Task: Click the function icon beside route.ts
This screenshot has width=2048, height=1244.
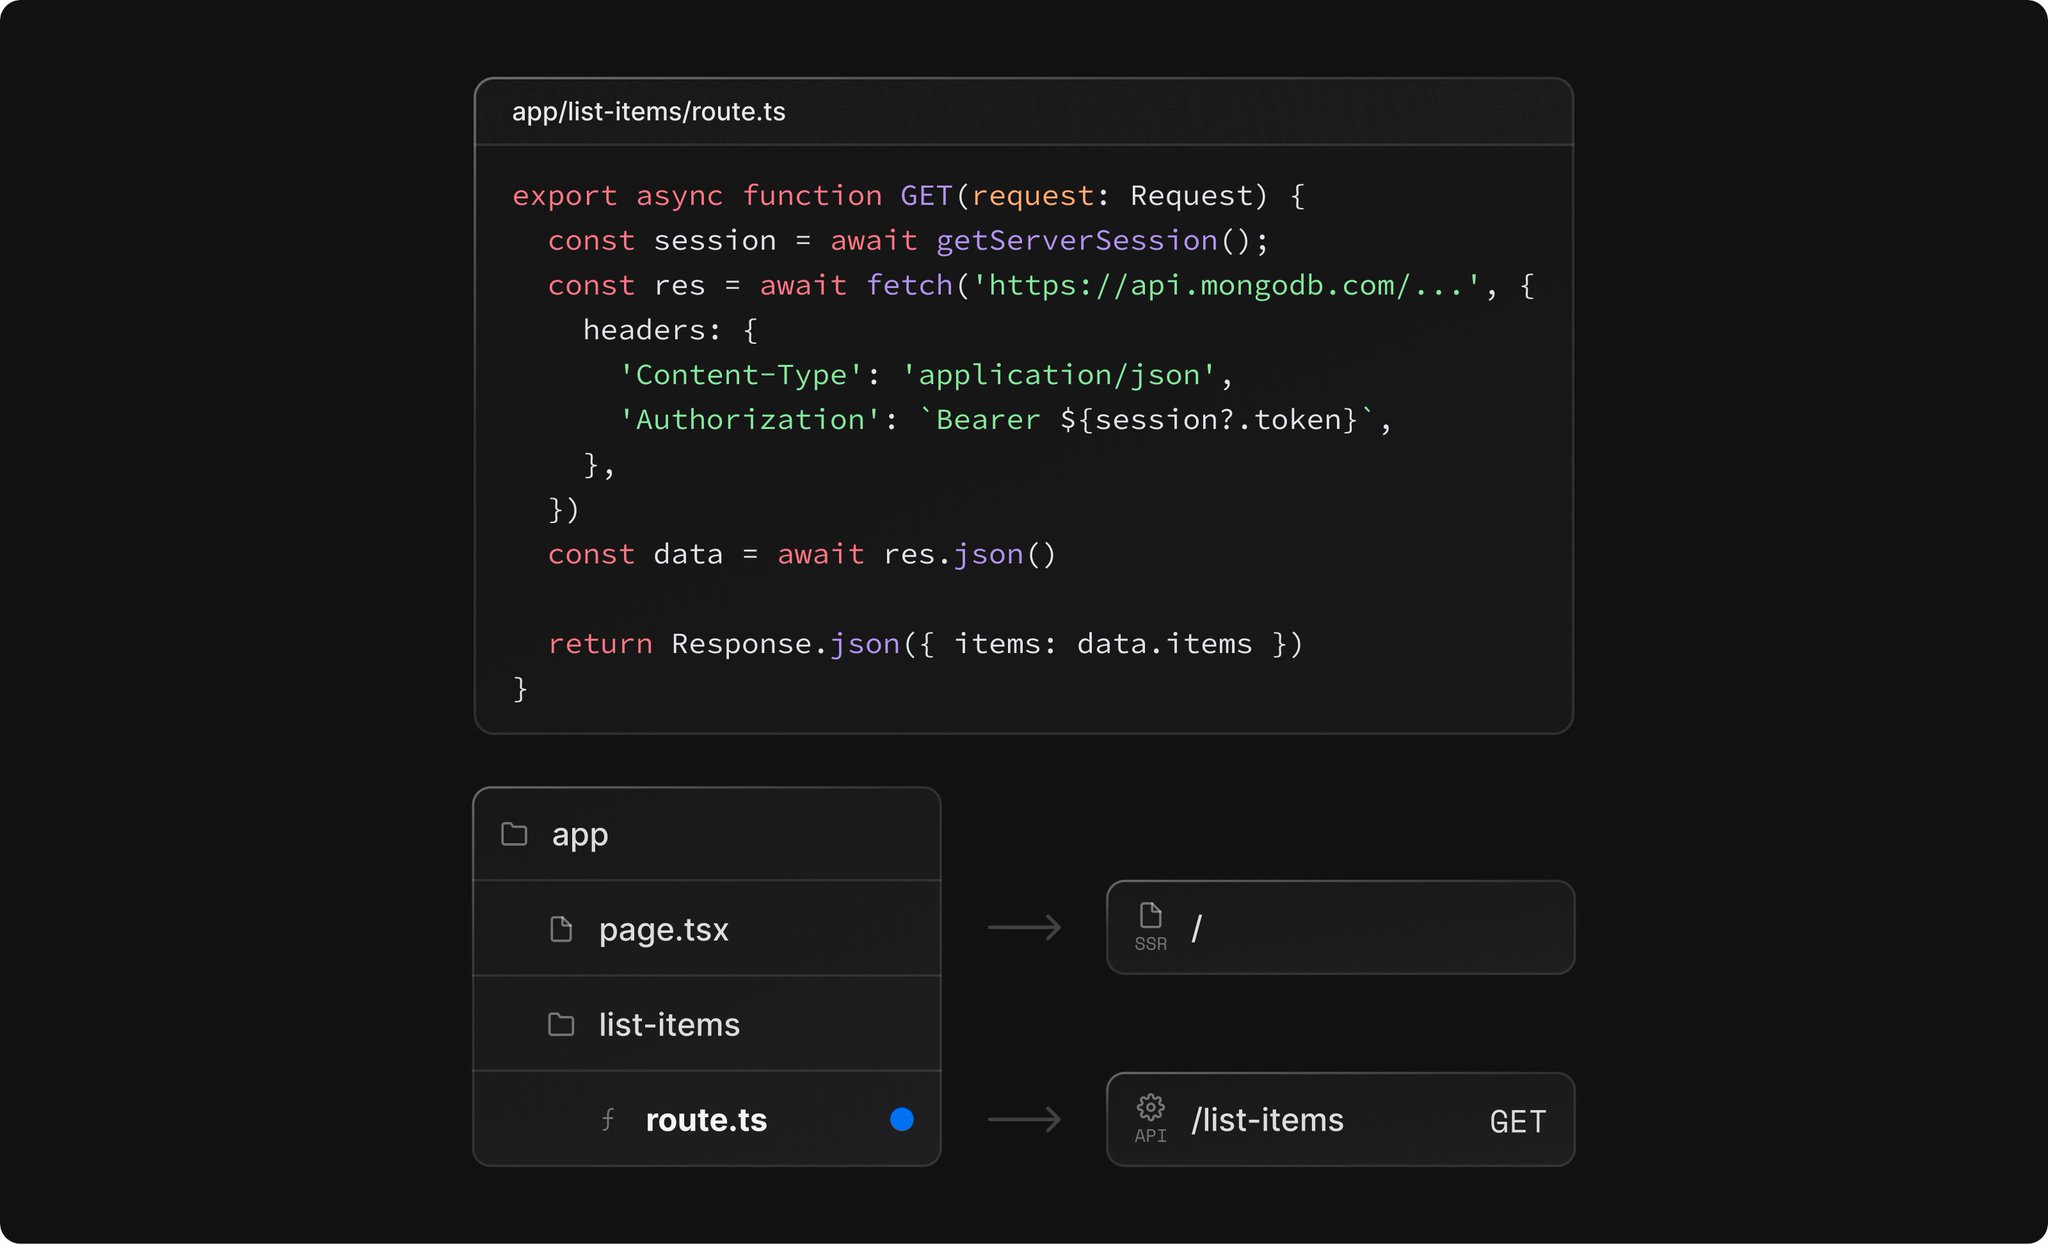Action: click(x=608, y=1119)
